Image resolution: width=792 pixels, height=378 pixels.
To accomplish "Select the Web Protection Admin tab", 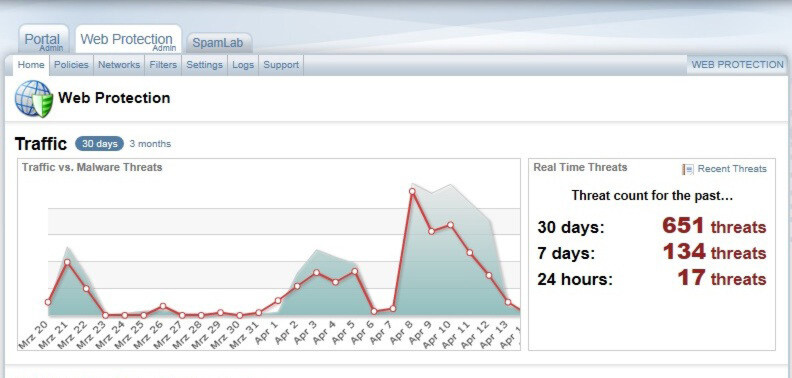I will [128, 40].
